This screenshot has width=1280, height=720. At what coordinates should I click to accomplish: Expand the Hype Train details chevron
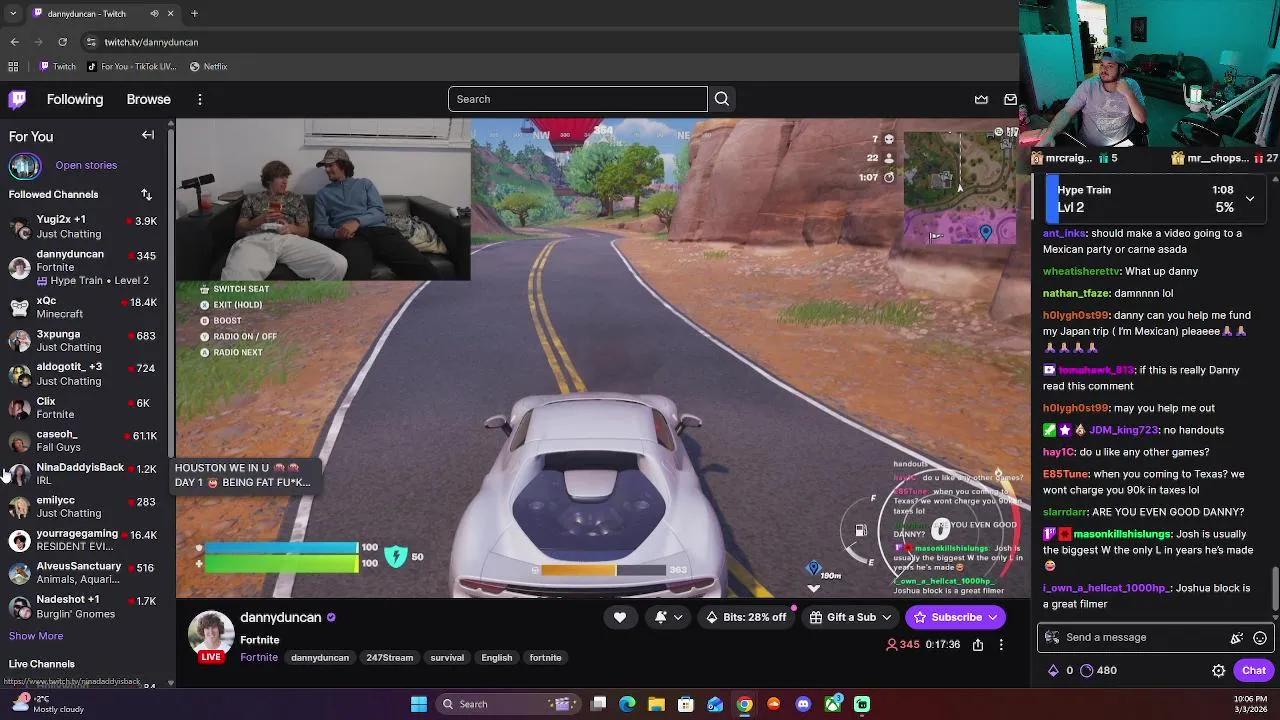[x=1250, y=199]
